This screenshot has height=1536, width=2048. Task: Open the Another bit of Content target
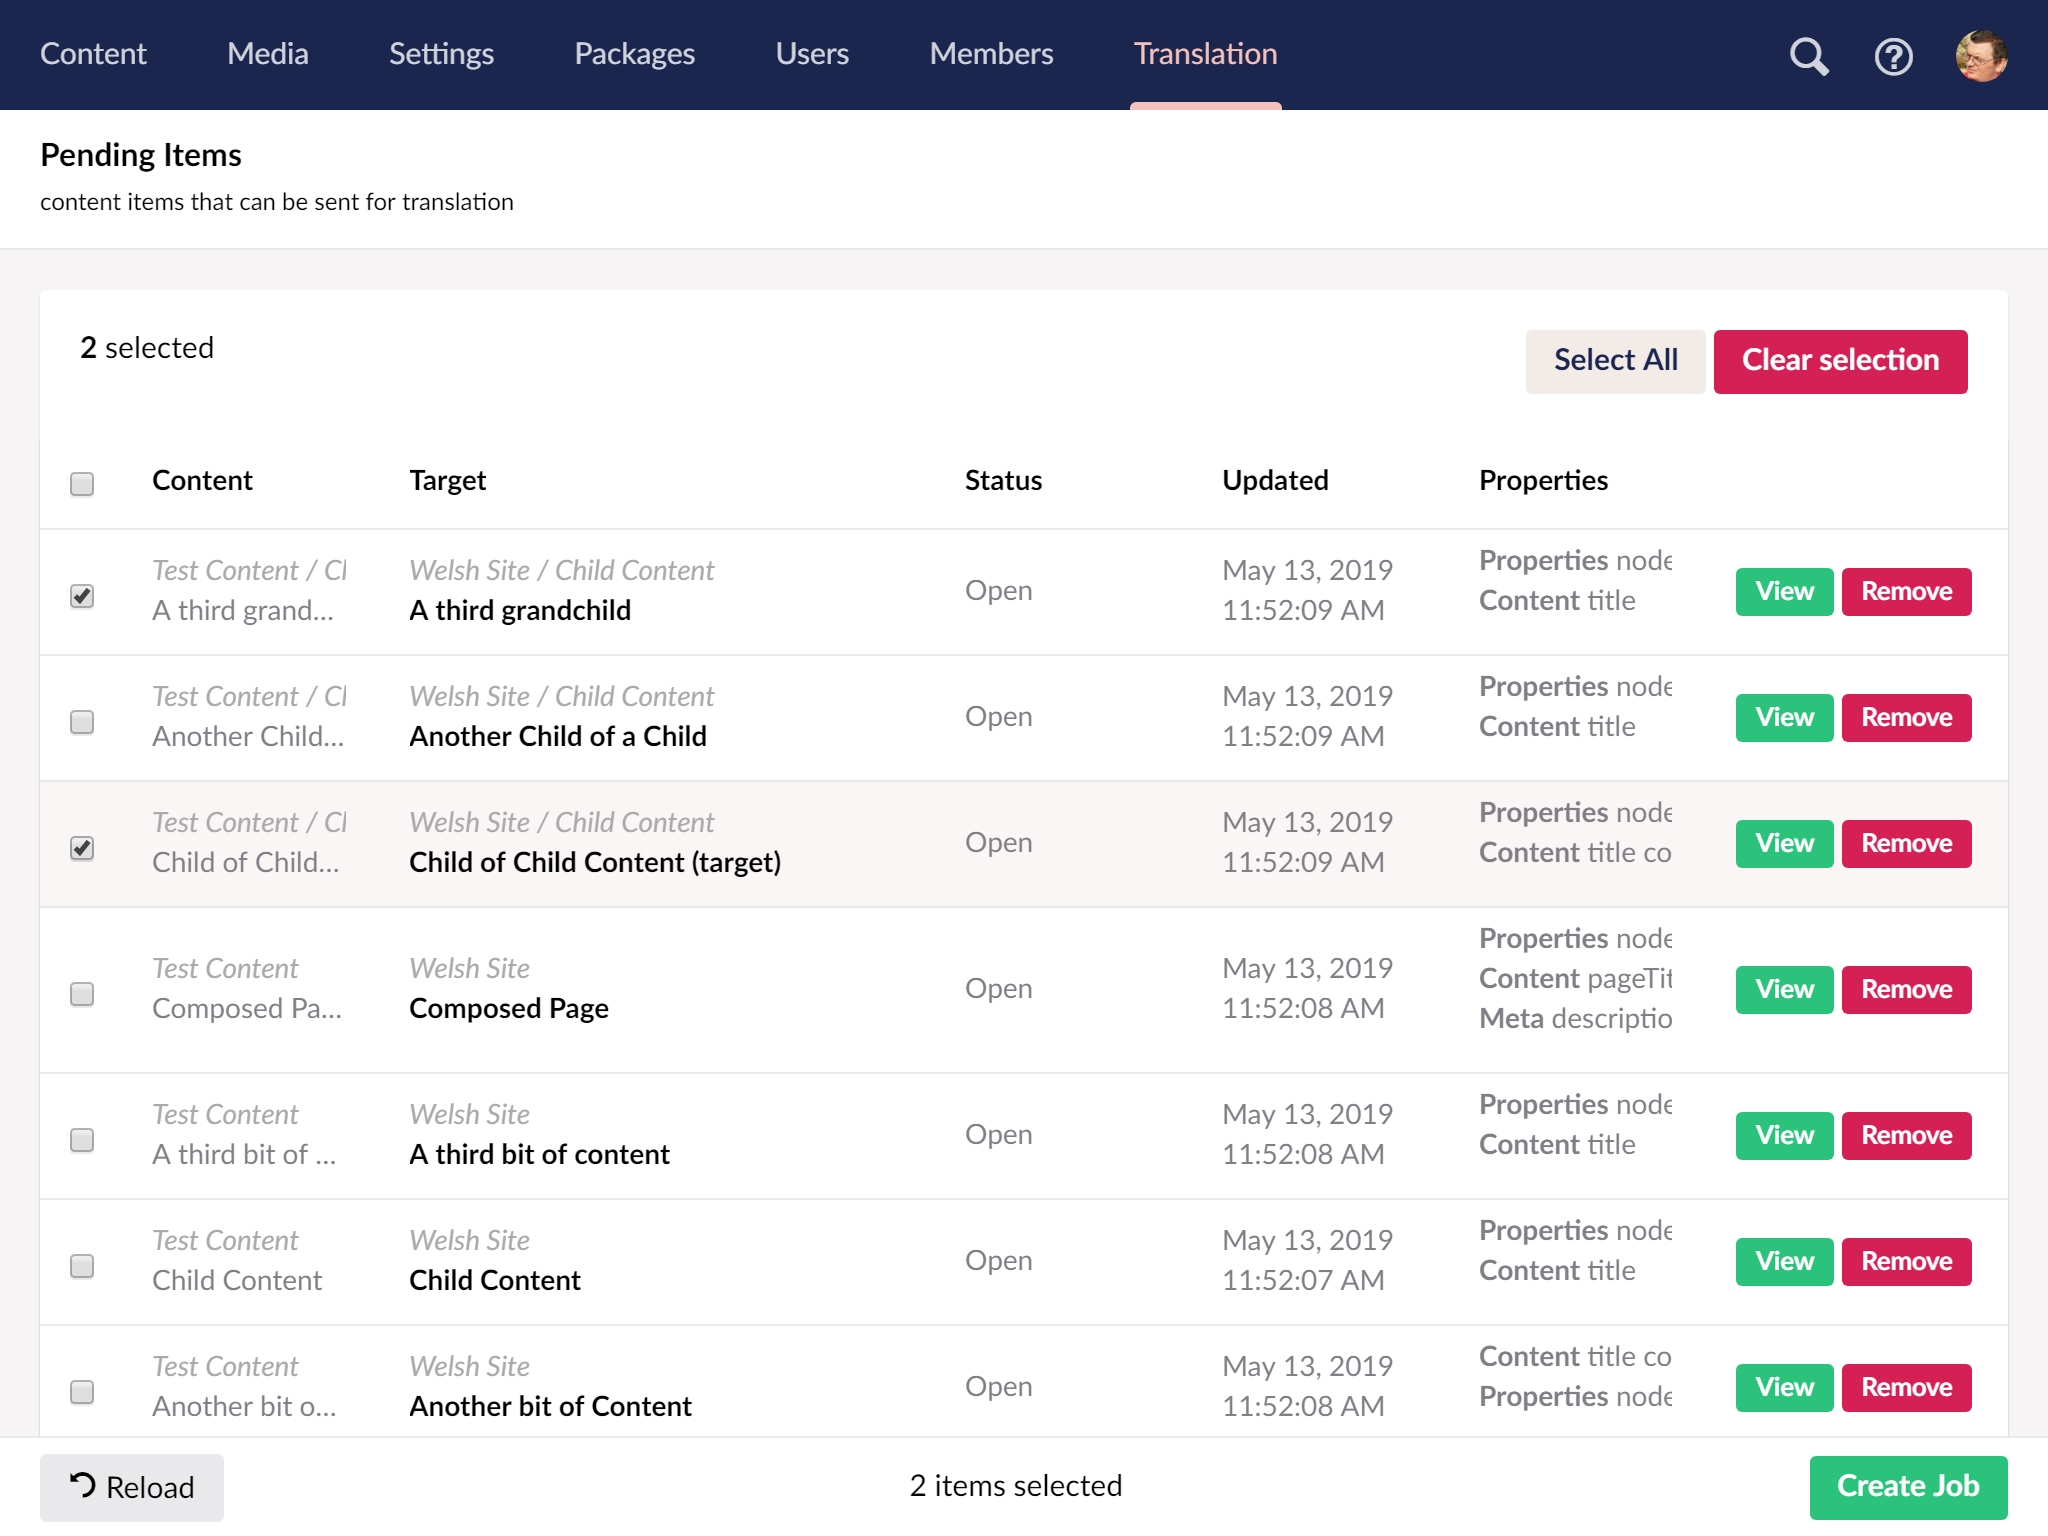coord(550,1406)
